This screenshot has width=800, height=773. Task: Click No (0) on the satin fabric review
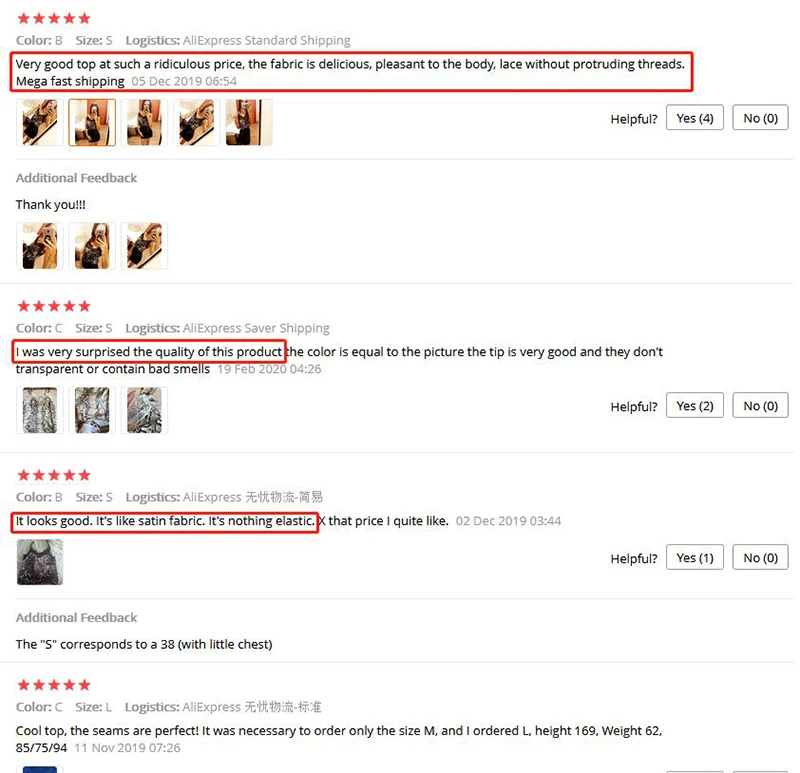(760, 558)
